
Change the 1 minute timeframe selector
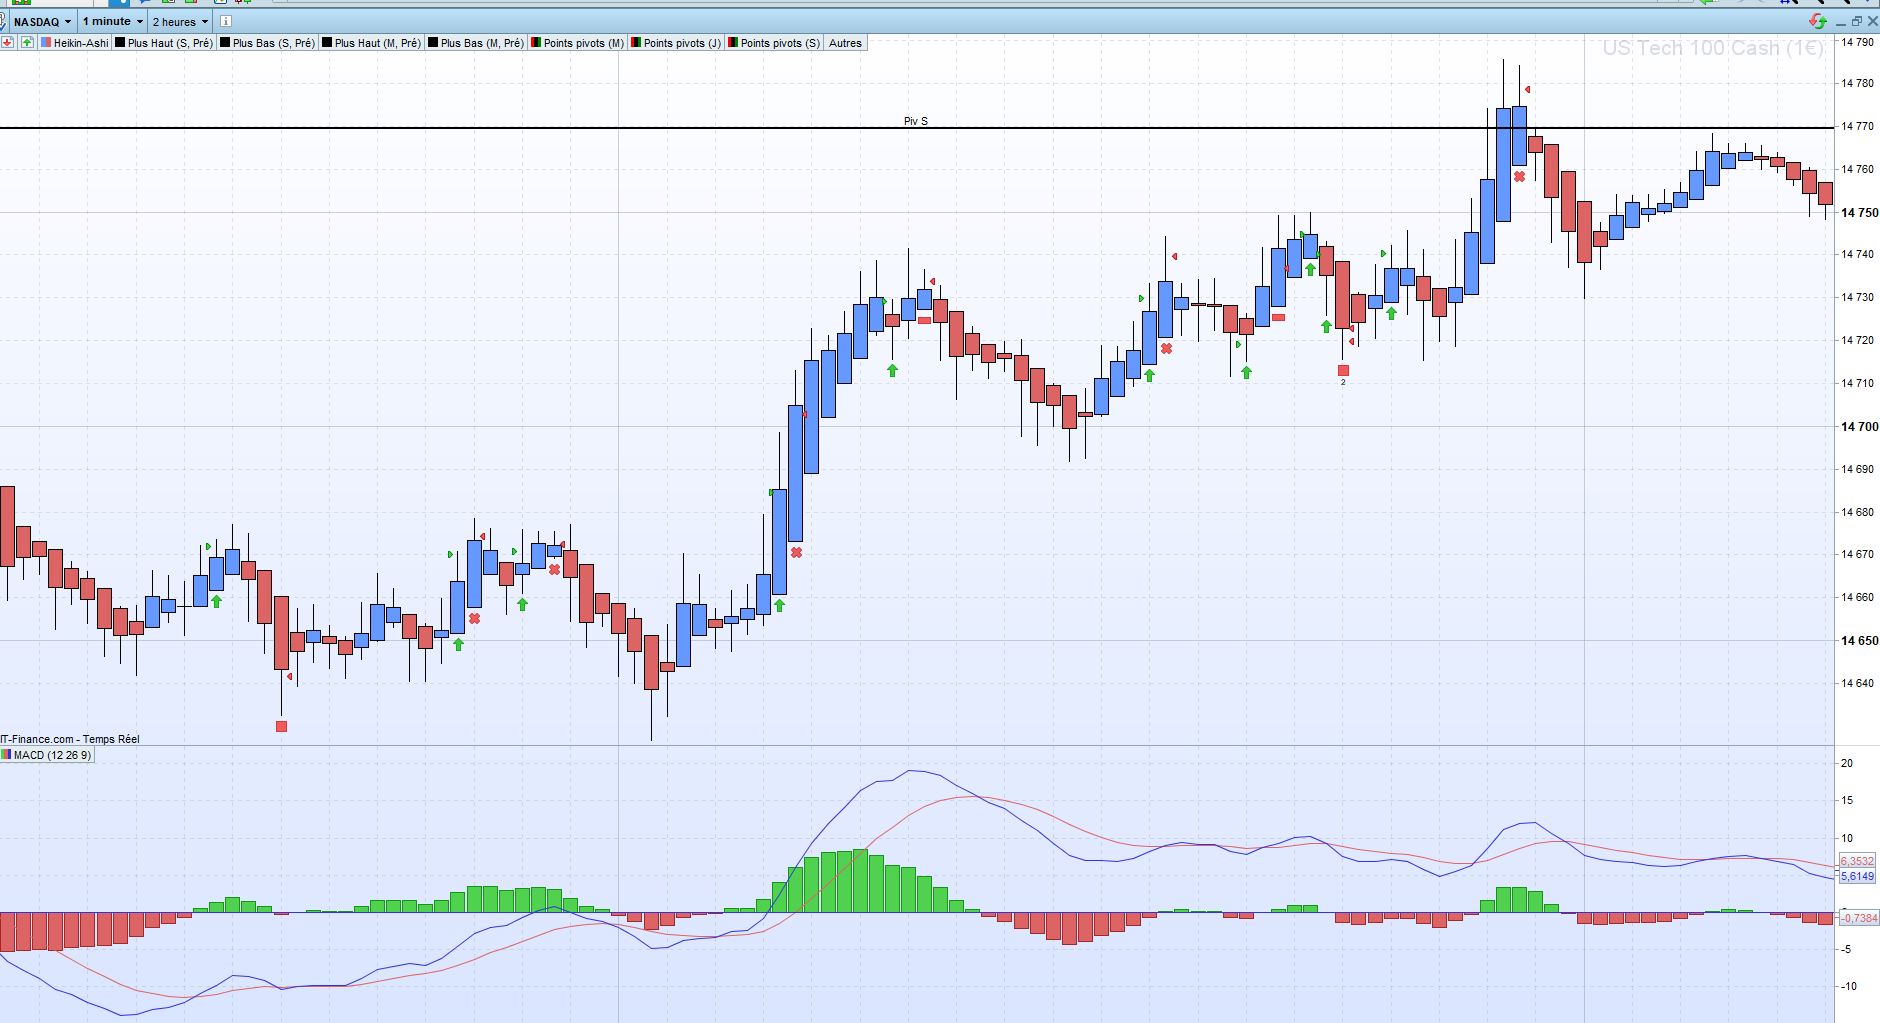click(x=112, y=21)
